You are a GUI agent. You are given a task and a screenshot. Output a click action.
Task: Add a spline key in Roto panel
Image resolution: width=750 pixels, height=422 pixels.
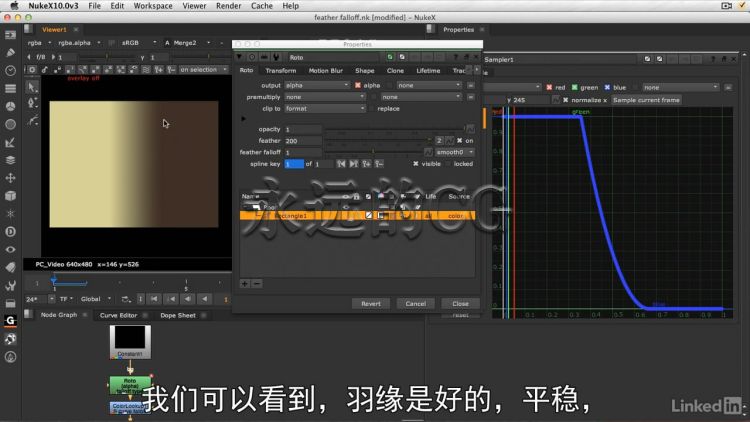pyautogui.click(x=366, y=164)
